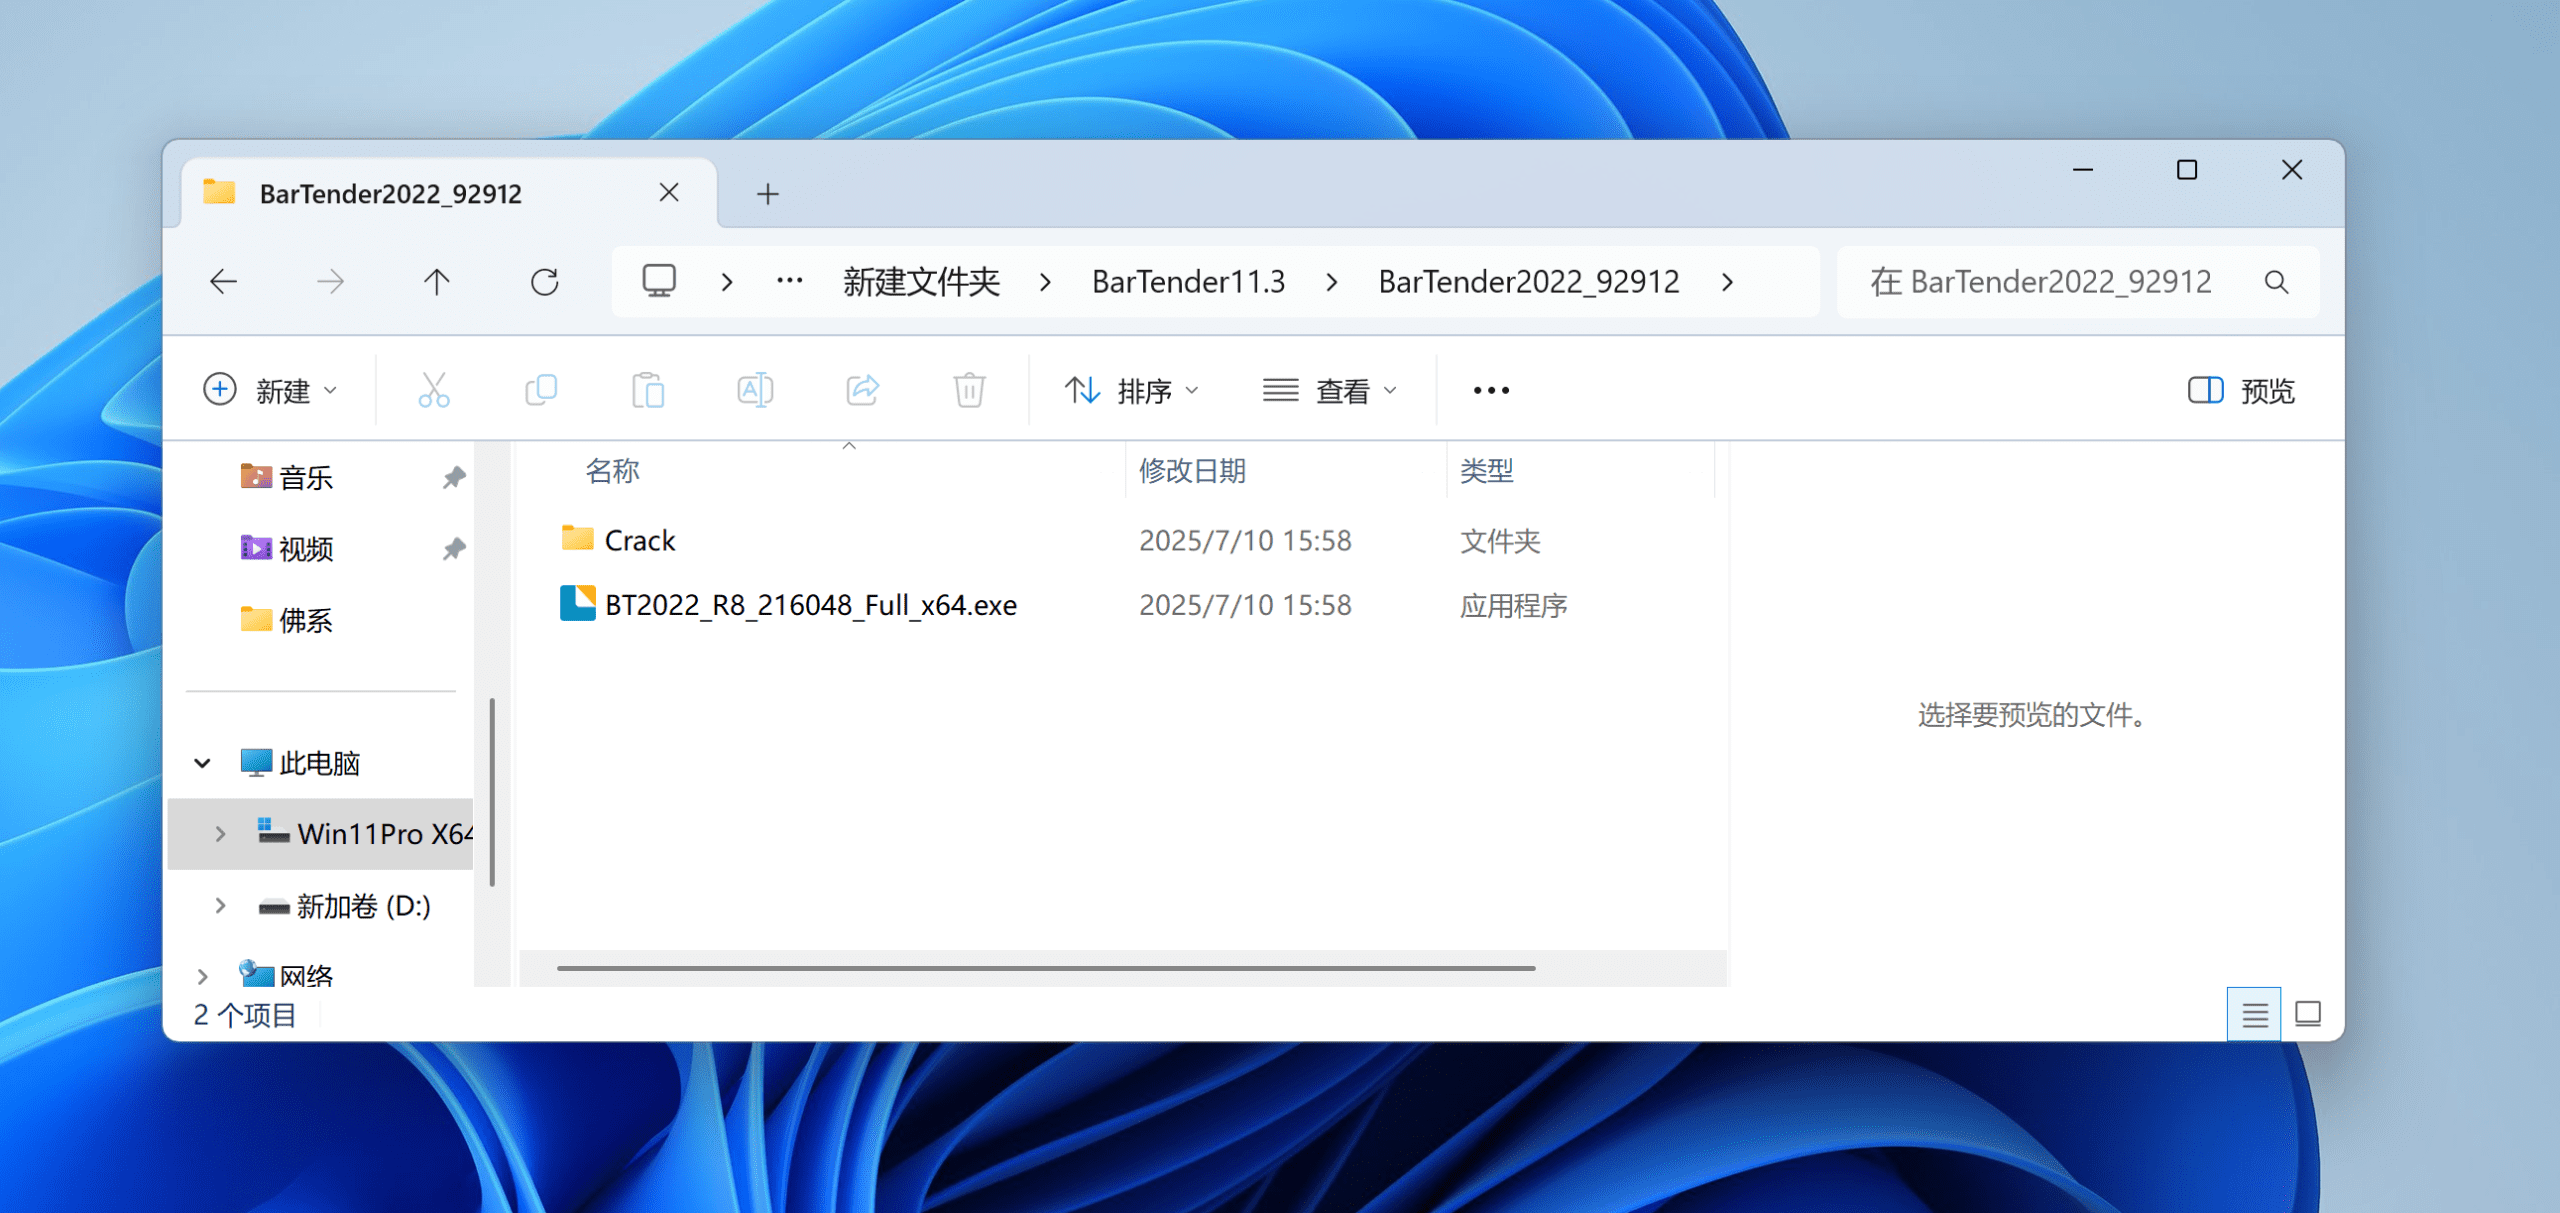Click the Share icon in toolbar
The width and height of the screenshot is (2560, 1213).
[x=862, y=390]
